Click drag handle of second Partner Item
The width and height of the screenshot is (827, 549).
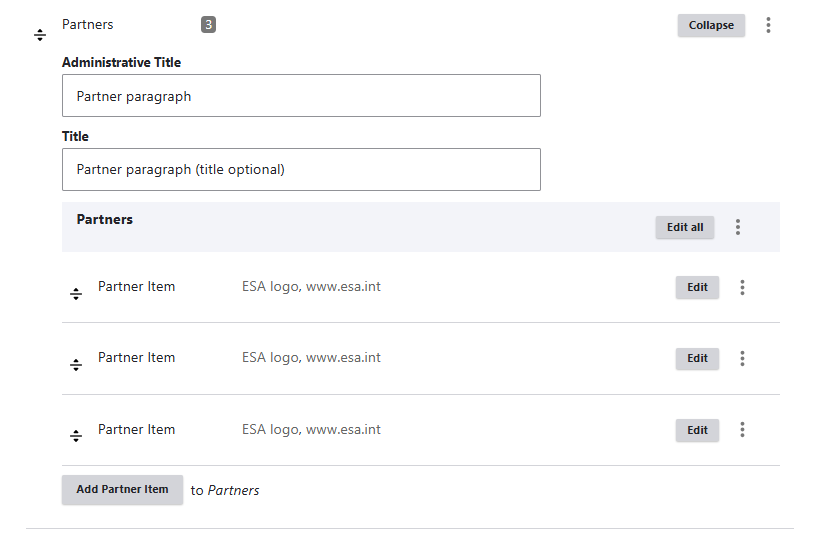coord(76,364)
